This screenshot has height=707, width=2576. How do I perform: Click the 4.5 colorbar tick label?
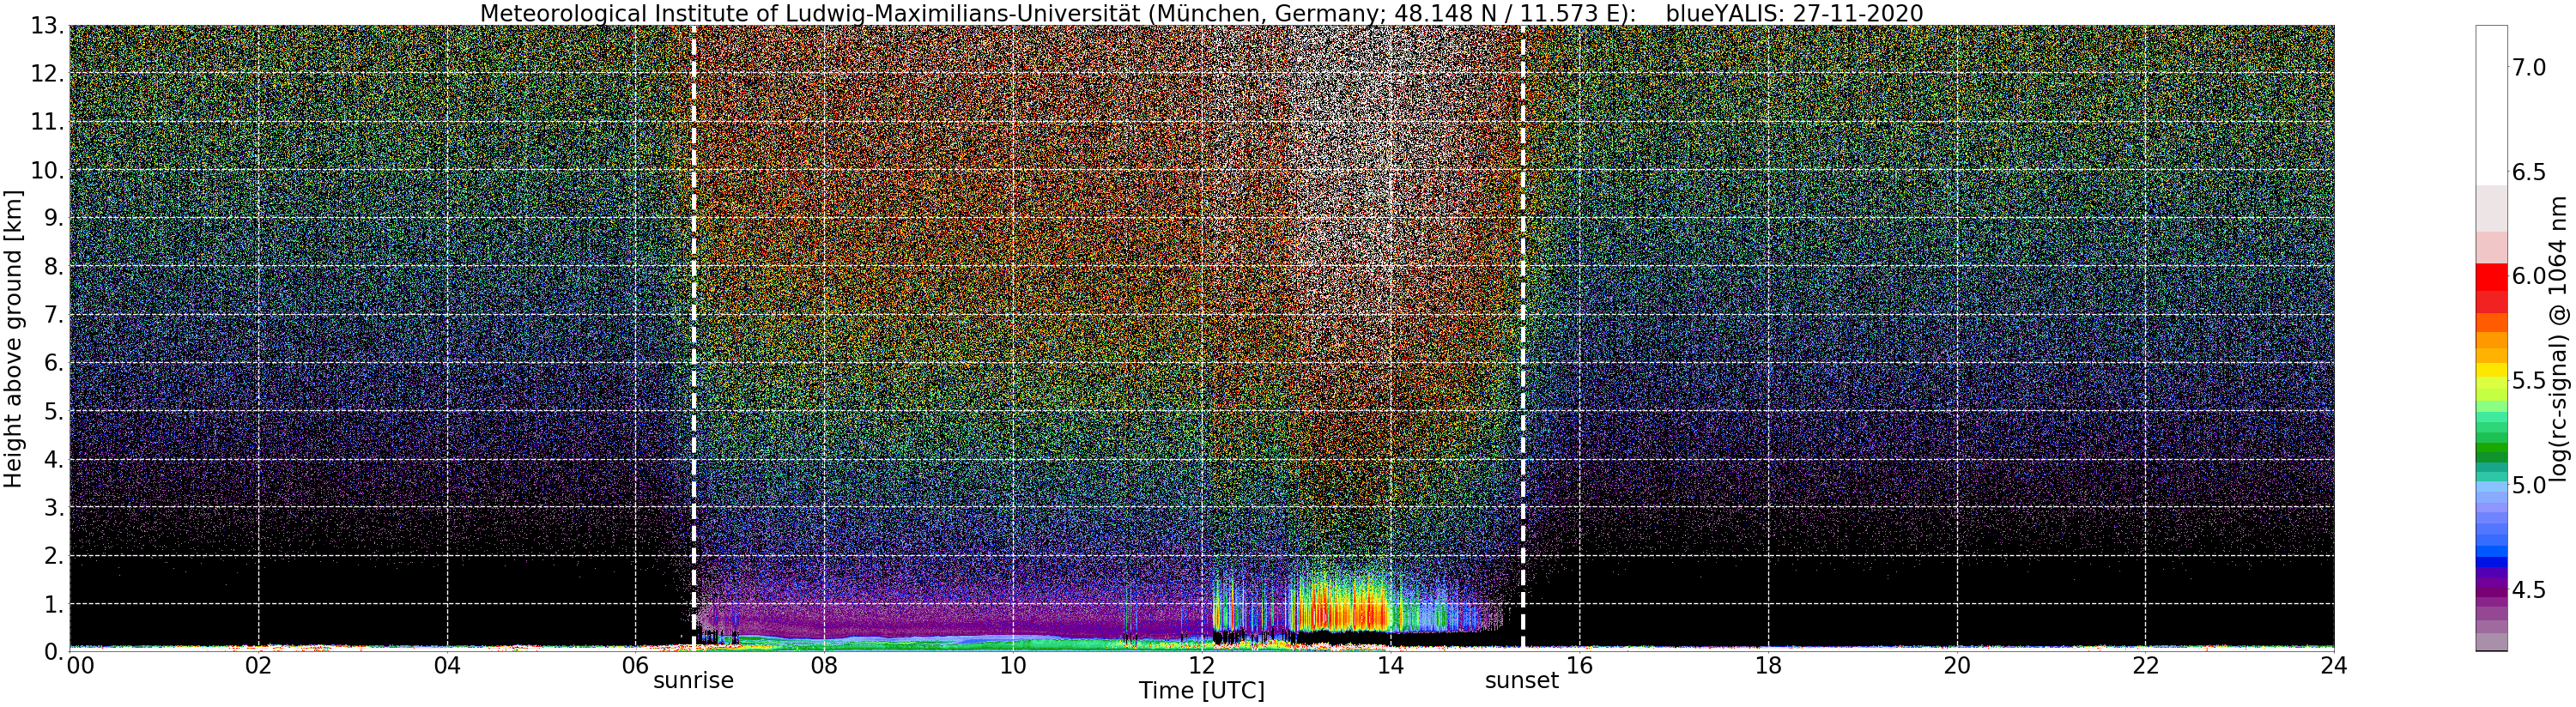(2529, 590)
